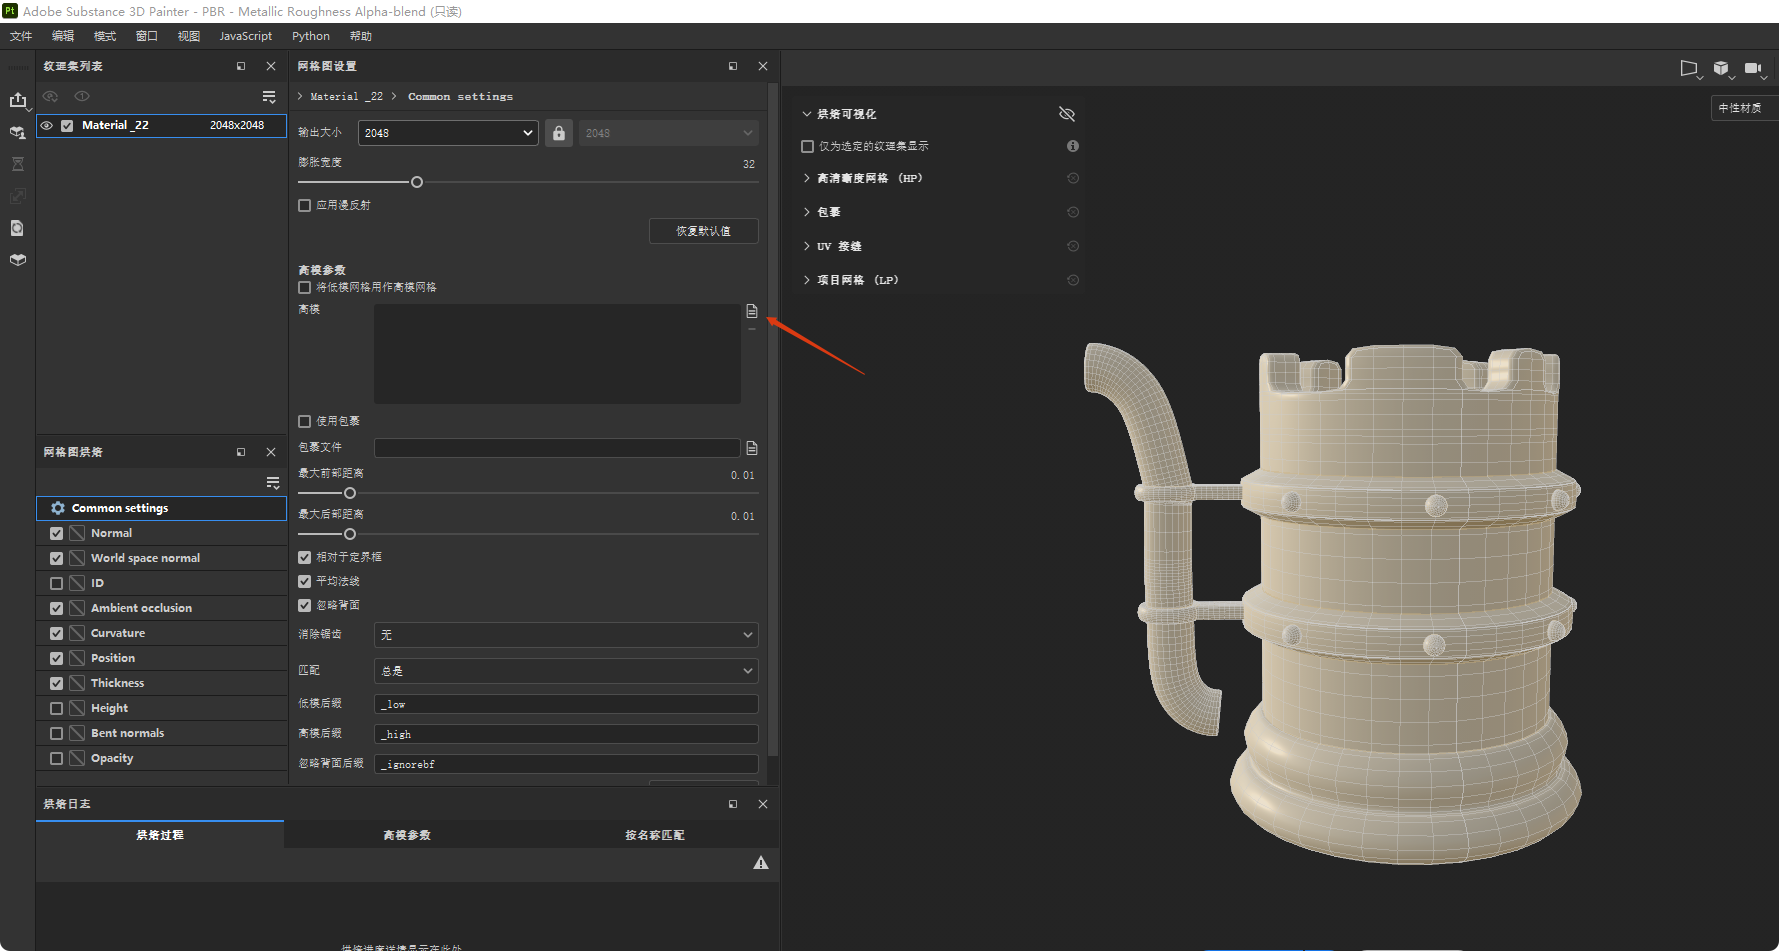
Task: Switch to the 按名称匹配 log tab
Action: pos(655,835)
